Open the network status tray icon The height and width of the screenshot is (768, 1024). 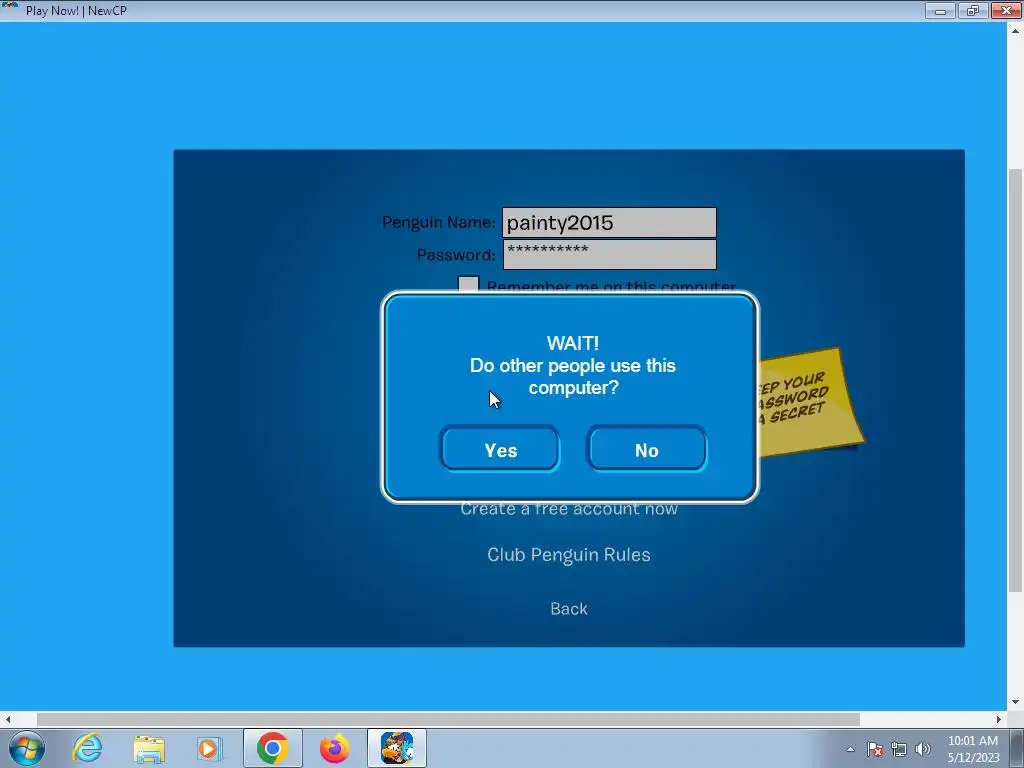coord(899,749)
